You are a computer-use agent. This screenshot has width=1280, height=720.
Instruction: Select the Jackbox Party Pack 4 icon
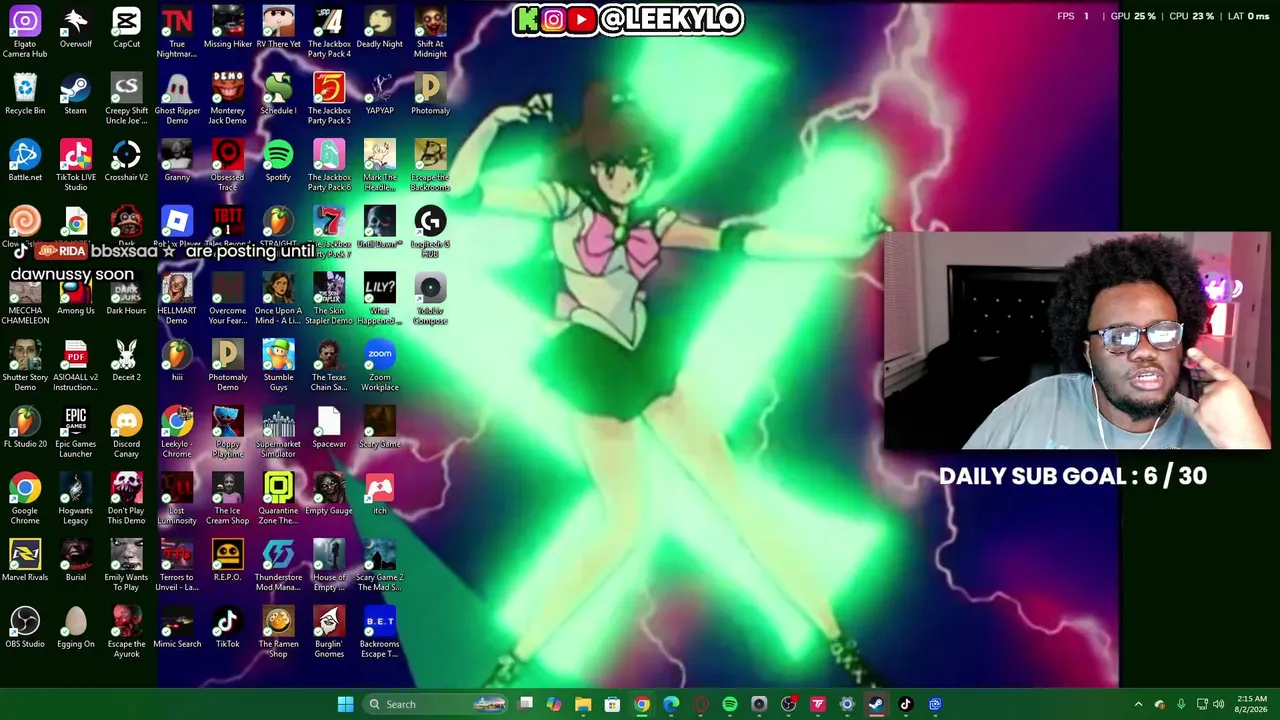(x=329, y=32)
